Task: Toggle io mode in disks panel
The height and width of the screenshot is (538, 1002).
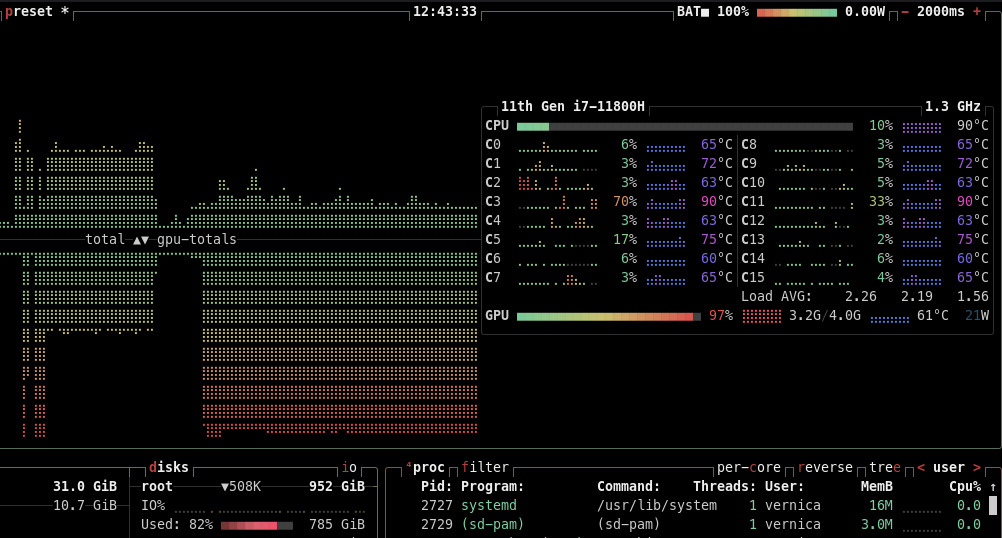Action: [349, 468]
